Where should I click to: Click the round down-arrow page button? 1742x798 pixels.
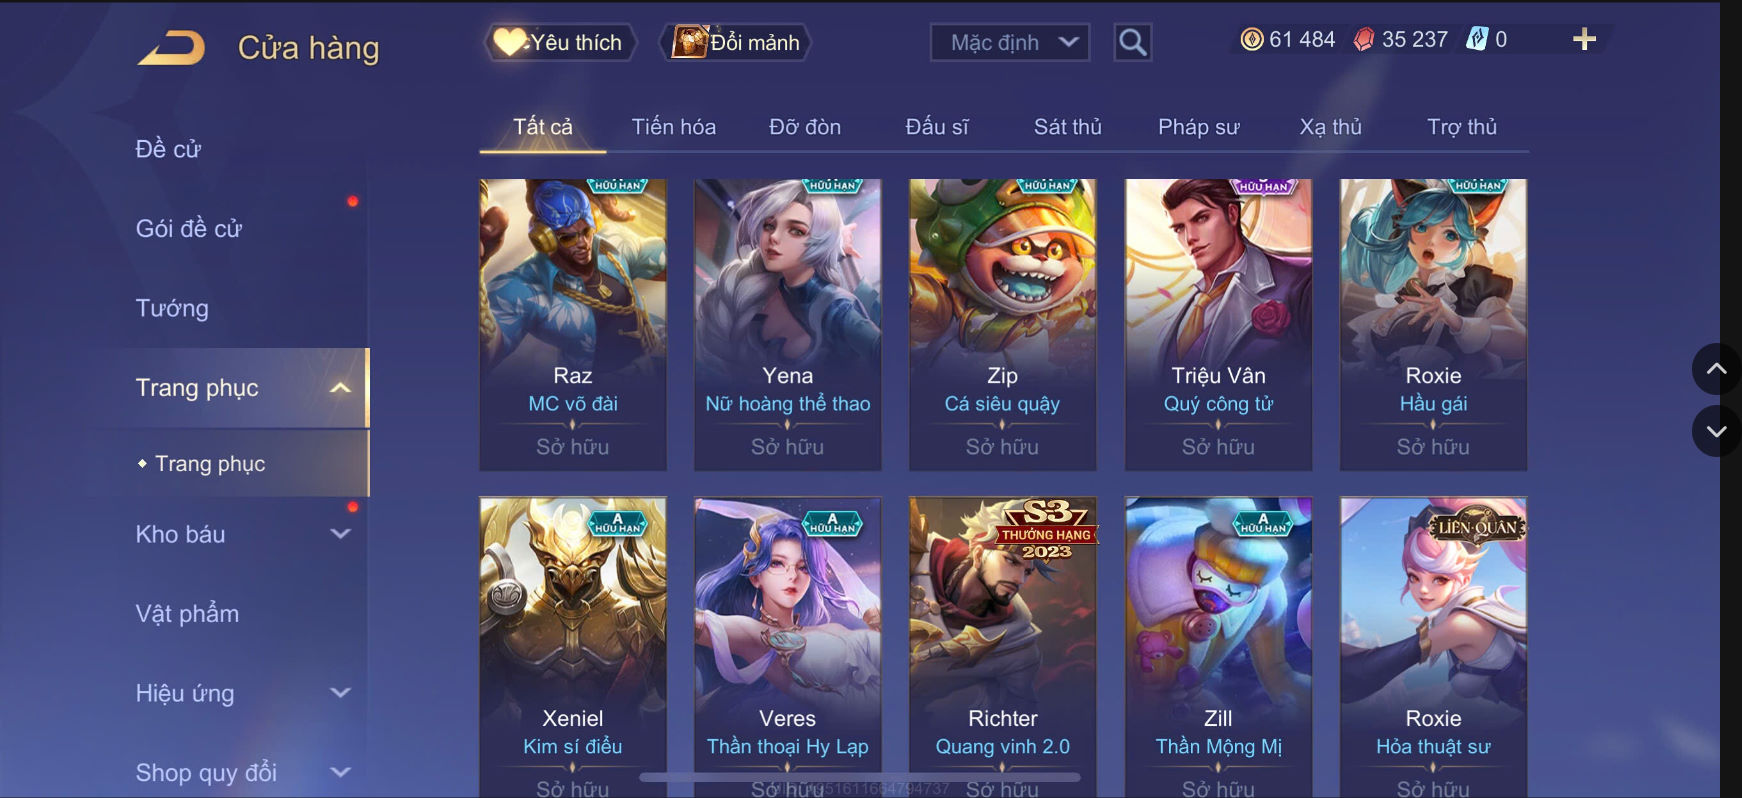[x=1716, y=431]
